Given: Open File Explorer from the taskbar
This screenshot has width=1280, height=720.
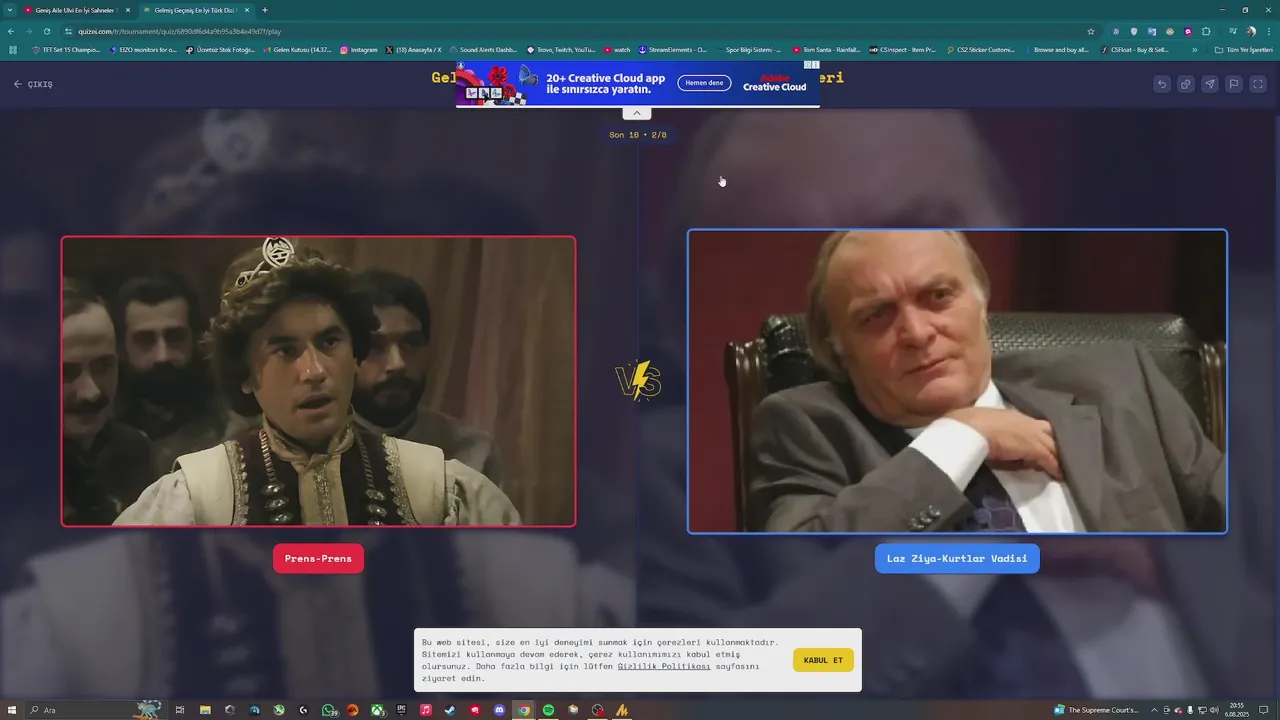Looking at the screenshot, I should [x=205, y=710].
